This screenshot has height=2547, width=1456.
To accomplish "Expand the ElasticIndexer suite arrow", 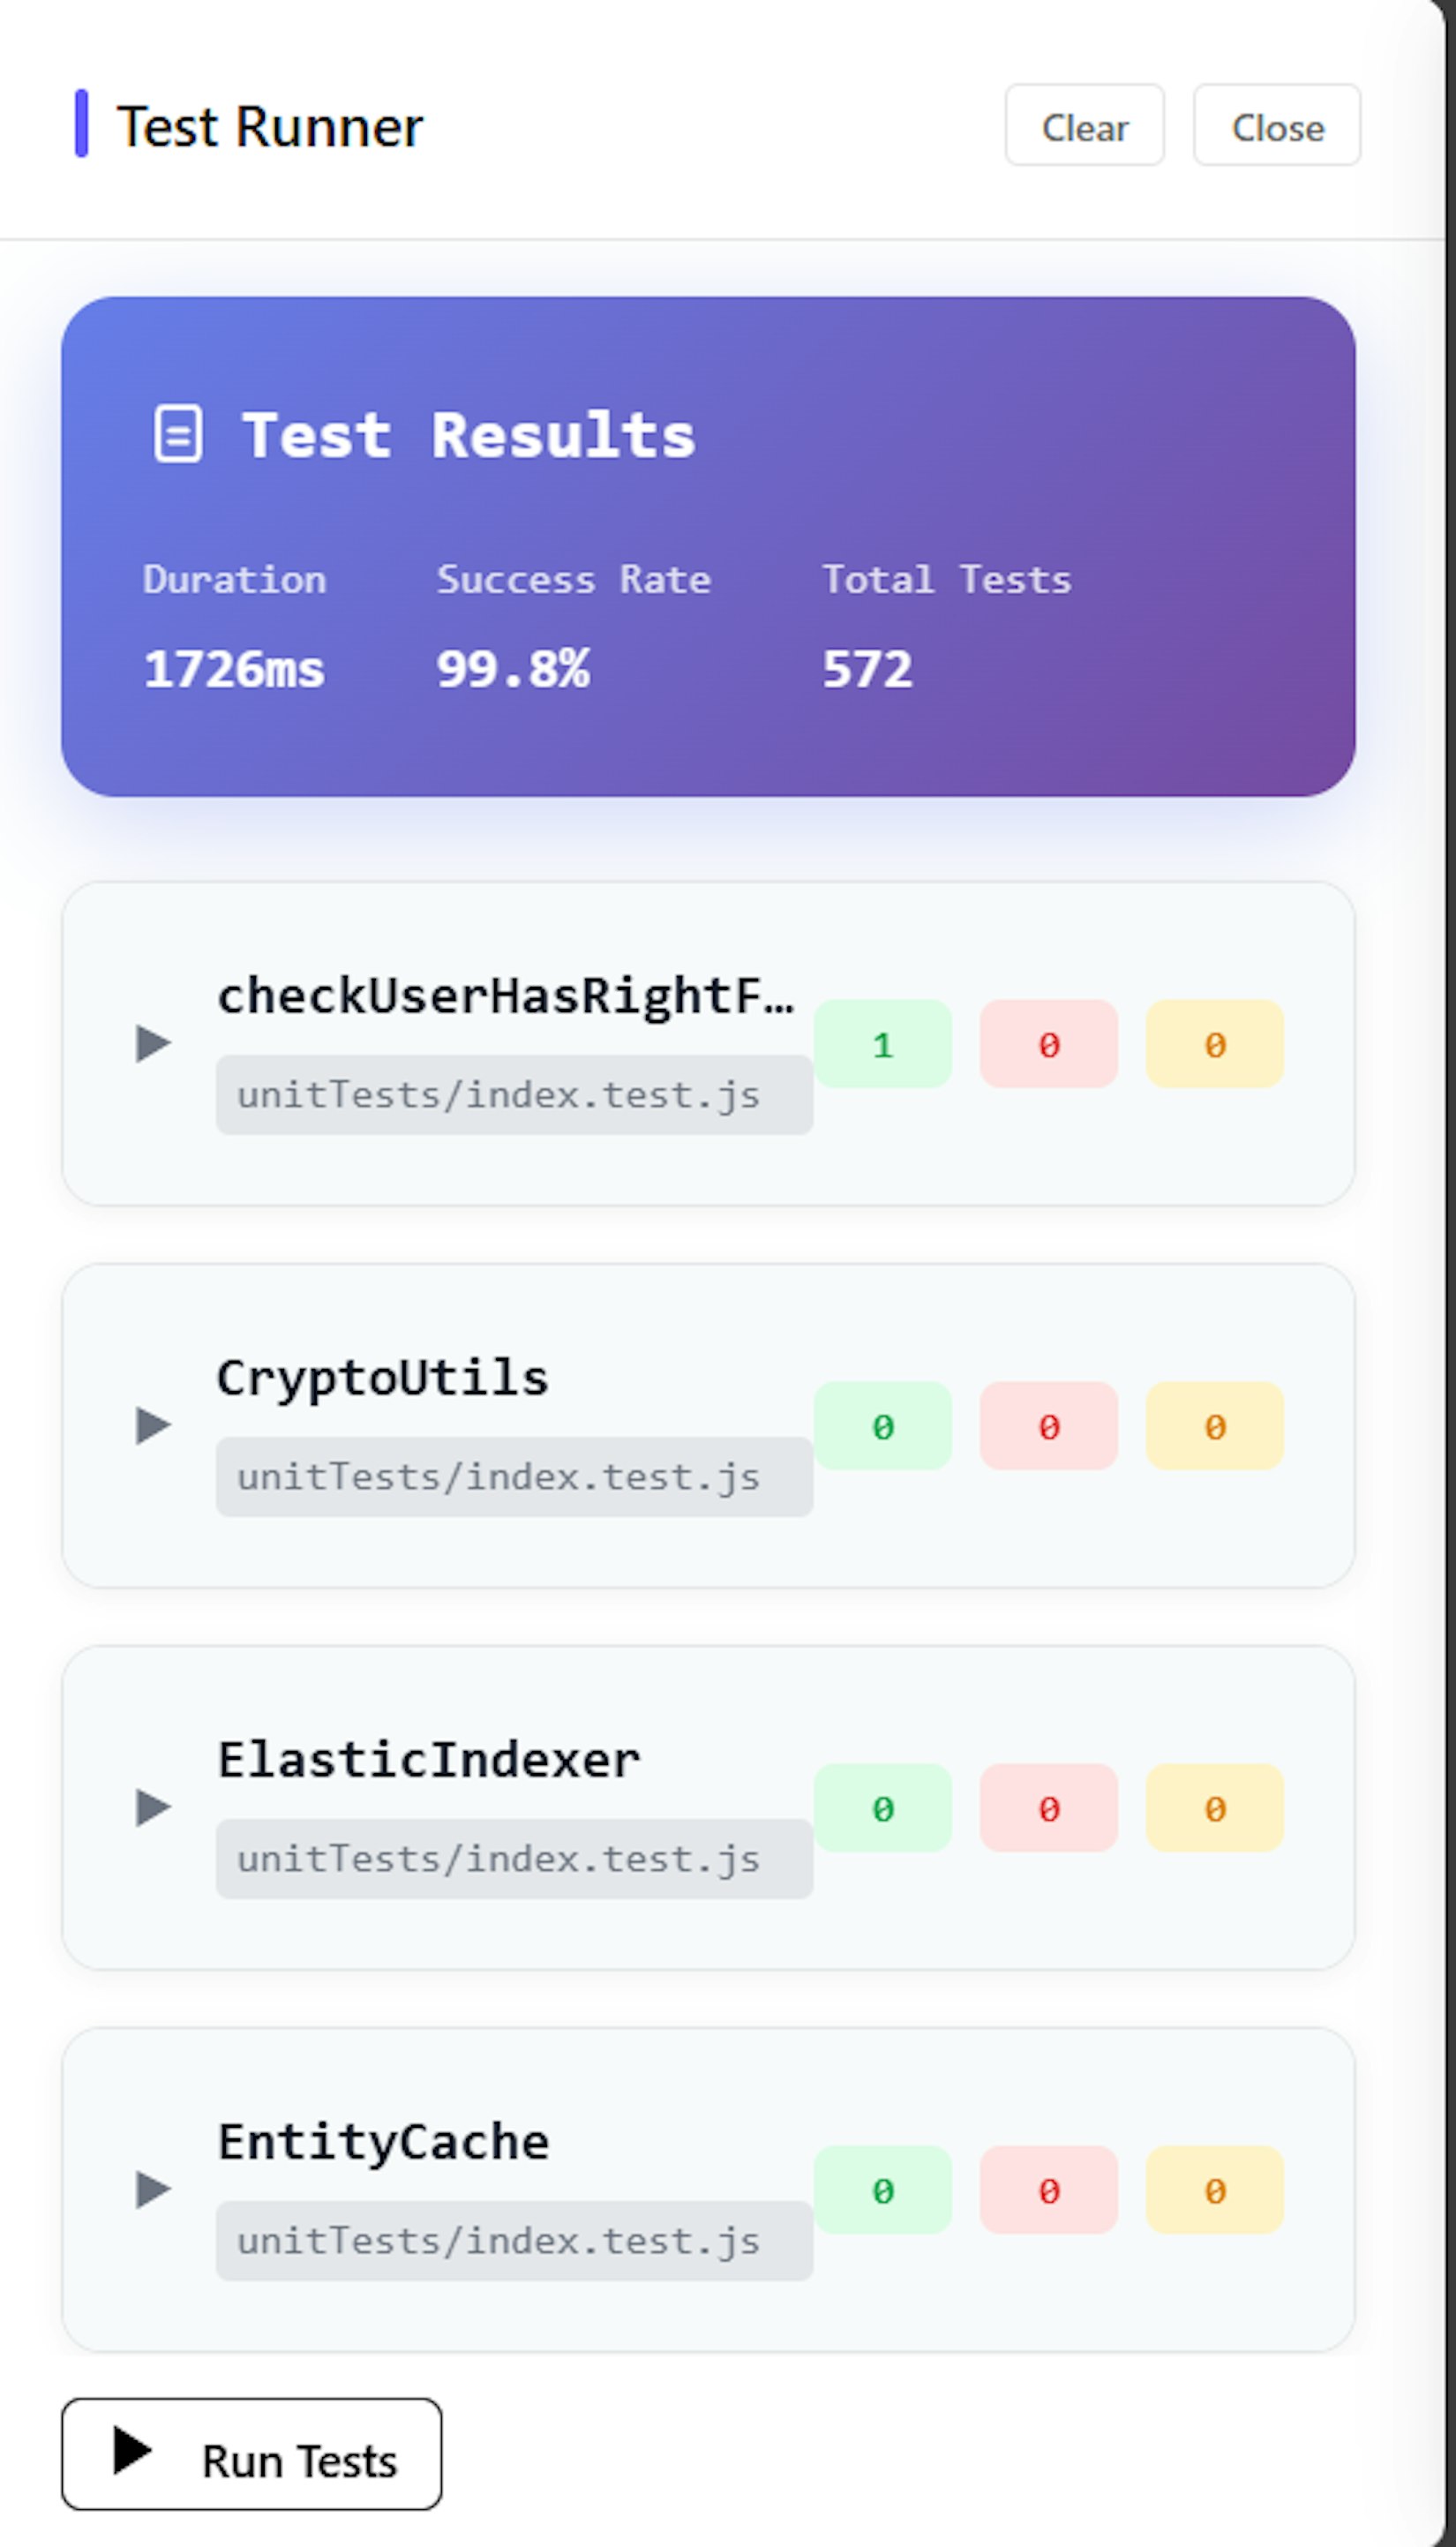I will (x=153, y=1808).
